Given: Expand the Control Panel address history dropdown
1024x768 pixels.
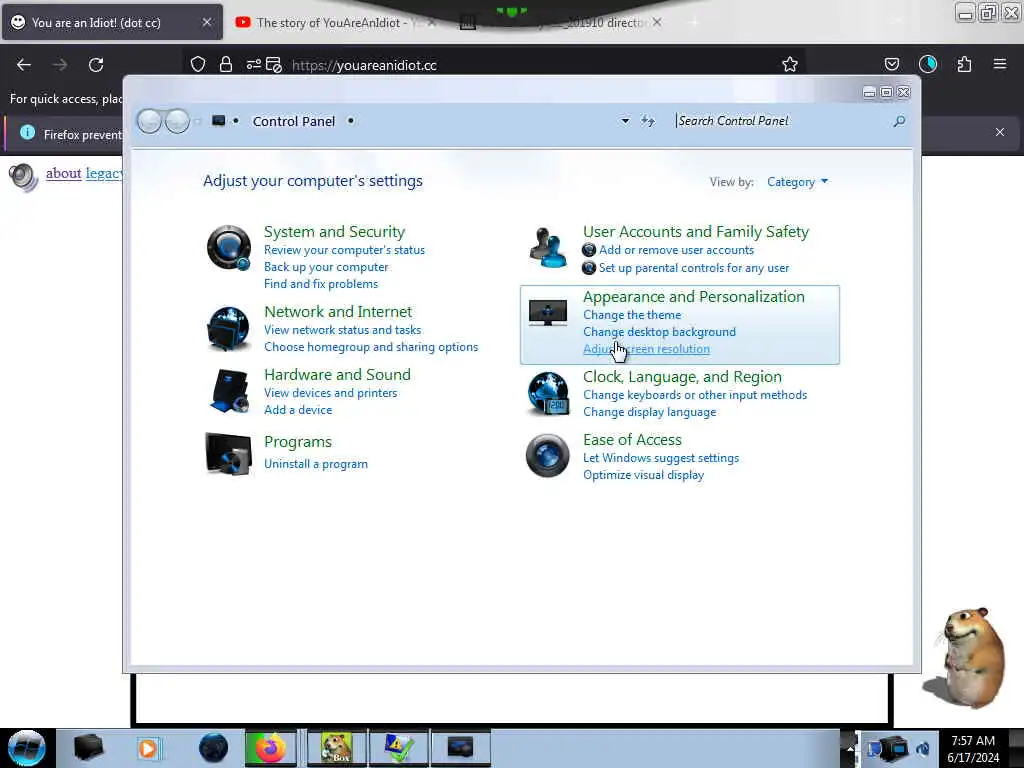Looking at the screenshot, I should pos(625,121).
